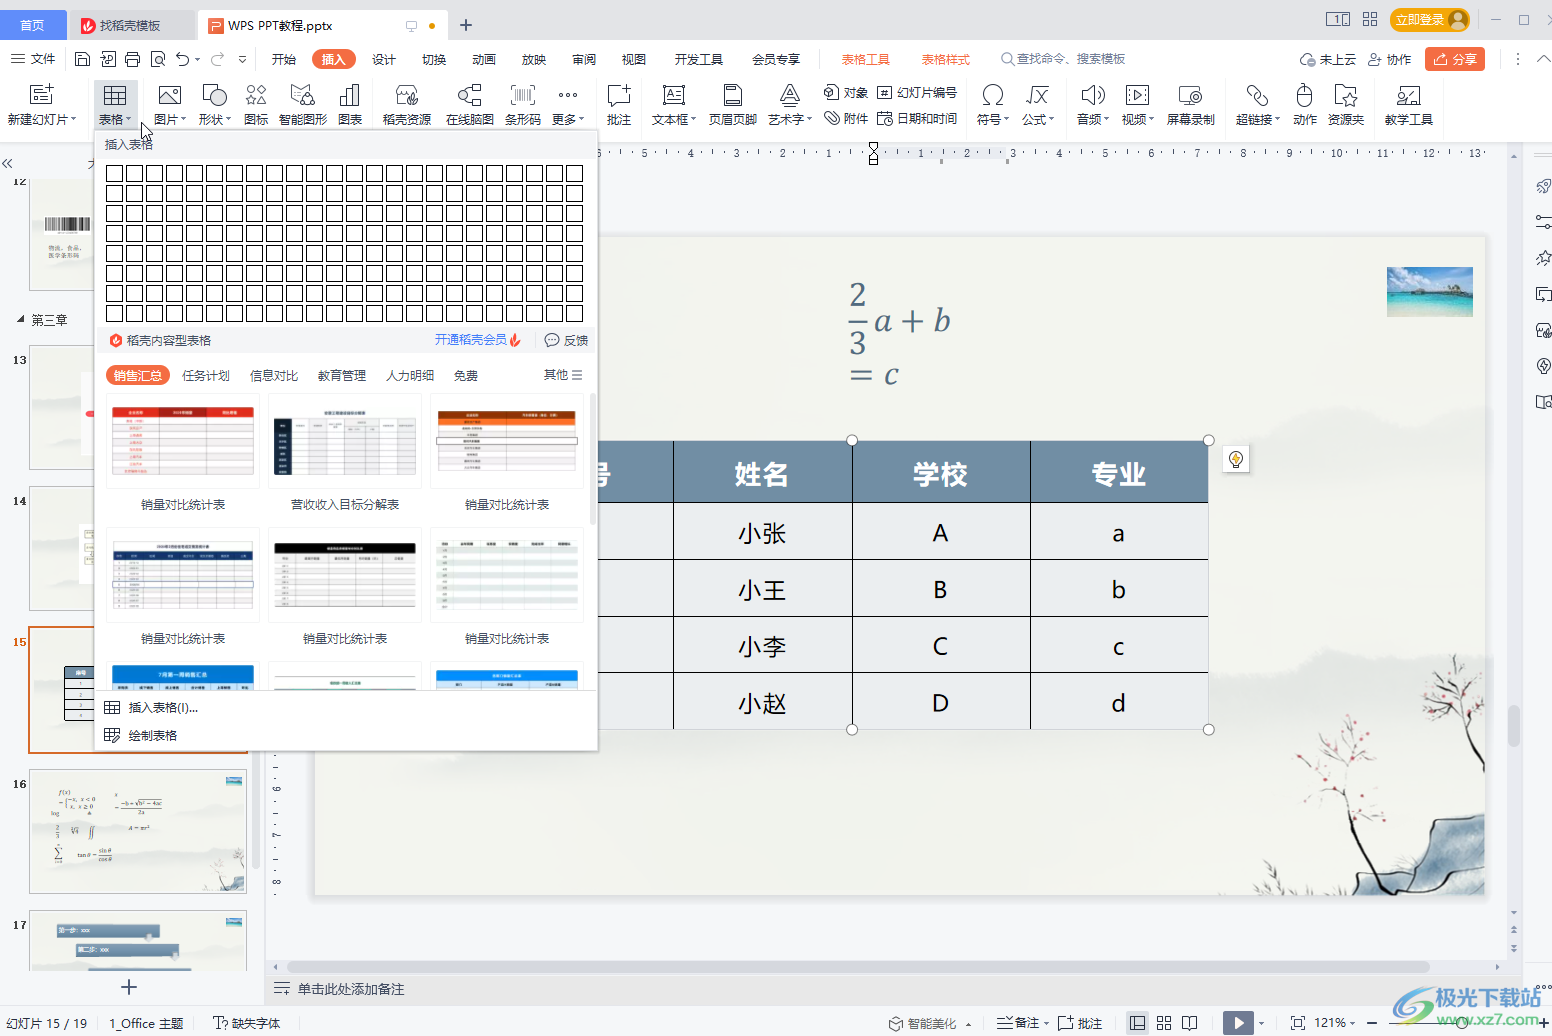Expand the 表格 table dropdown arrow

(x=129, y=120)
